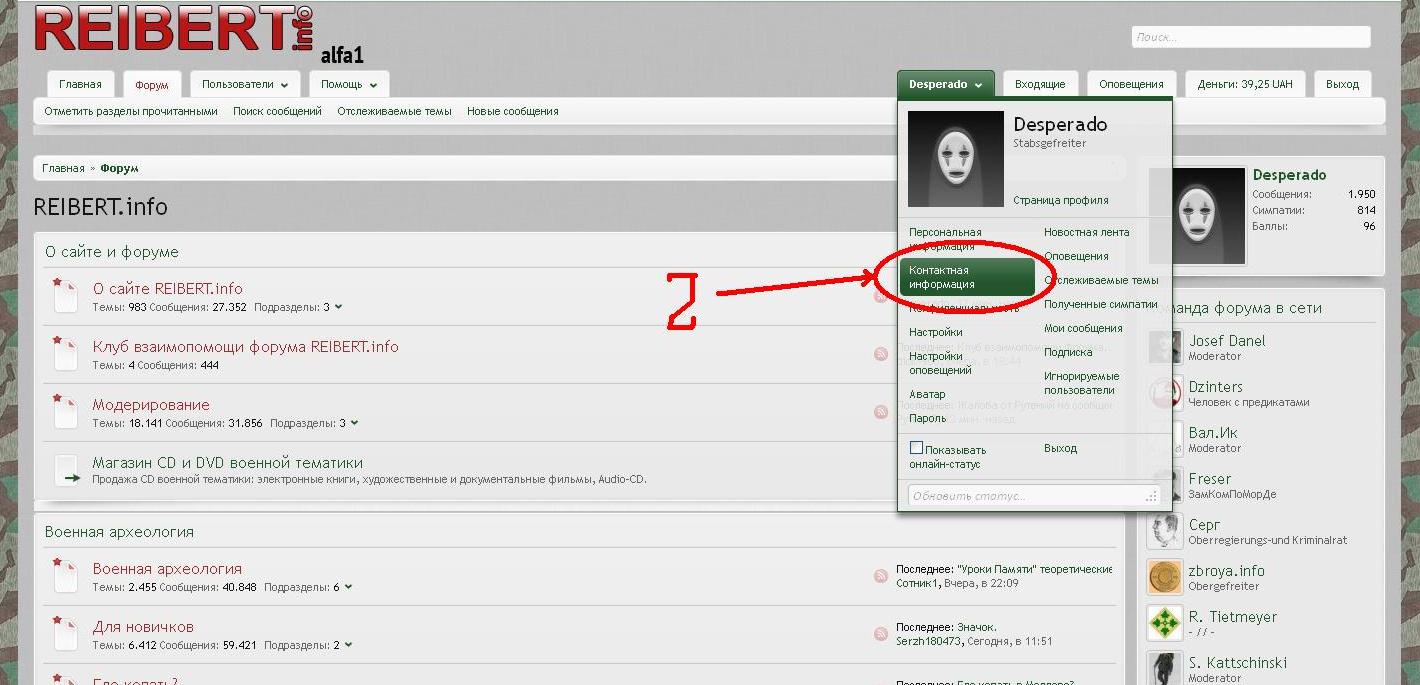Click the link-forum arrow icon beside Магазин CD и DVD
The width and height of the screenshot is (1420, 685).
[66, 470]
